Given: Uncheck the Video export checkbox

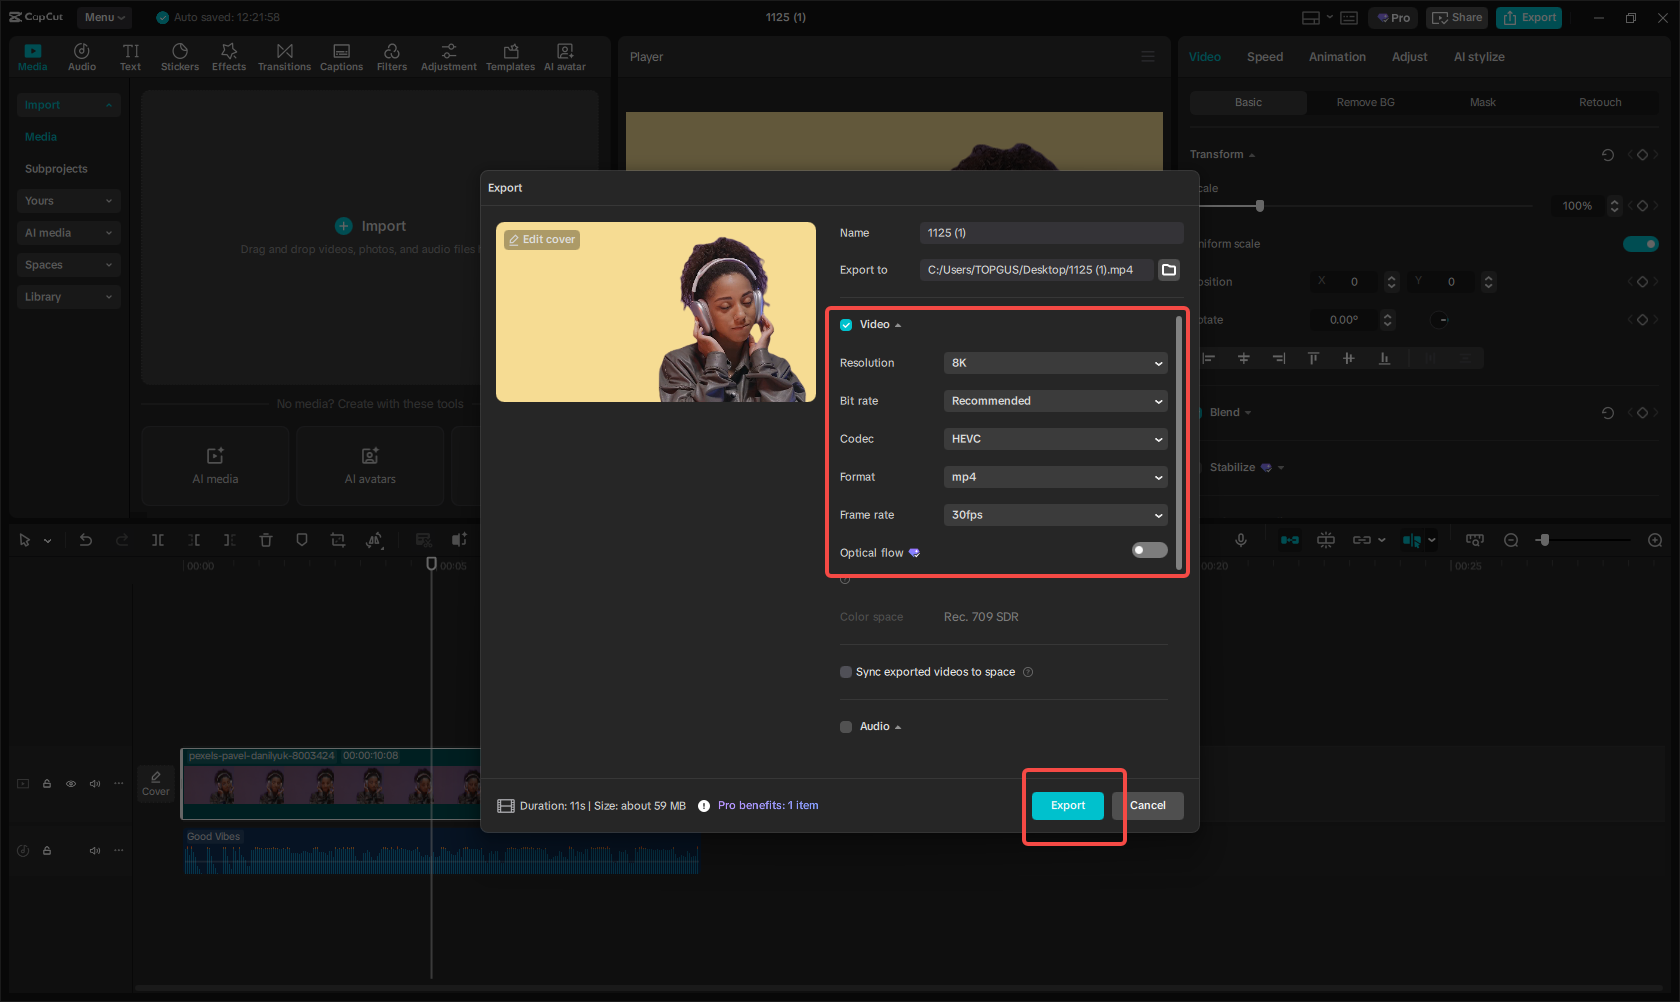Looking at the screenshot, I should tap(846, 324).
